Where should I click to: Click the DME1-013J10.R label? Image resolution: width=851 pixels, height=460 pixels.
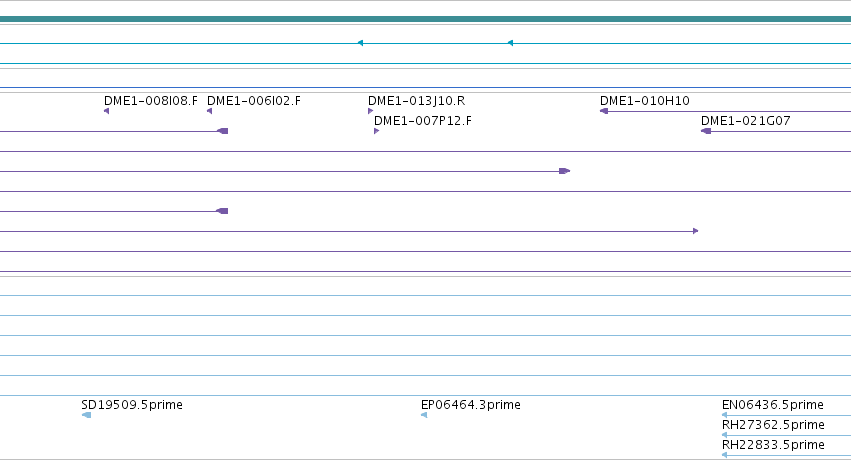click(416, 101)
